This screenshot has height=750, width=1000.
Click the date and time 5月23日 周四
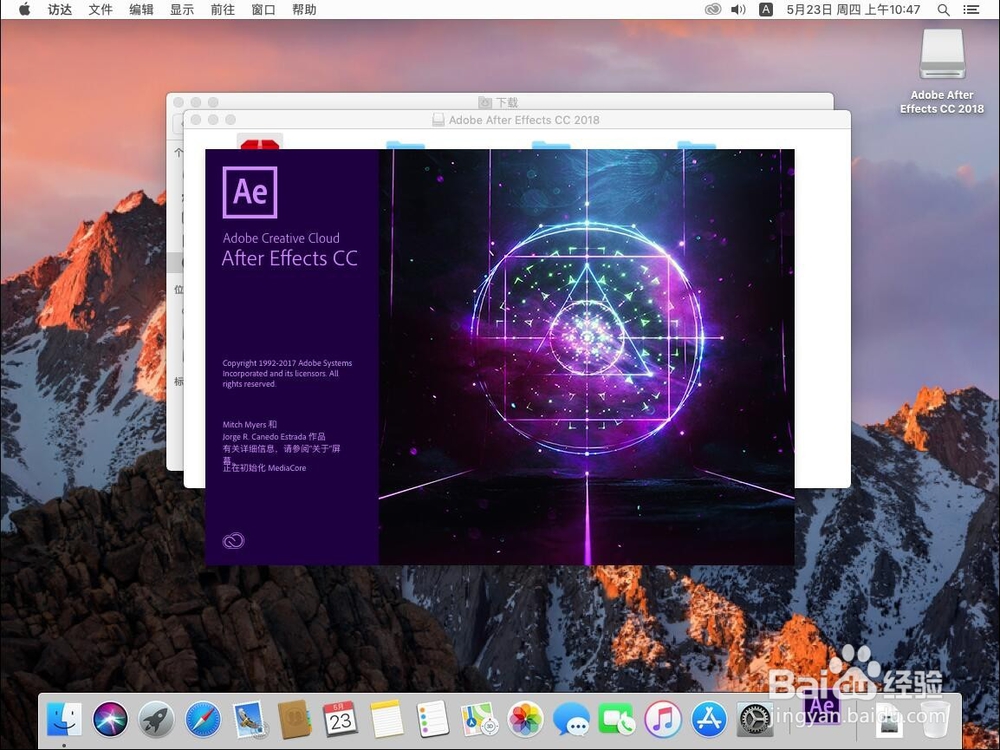[853, 10]
